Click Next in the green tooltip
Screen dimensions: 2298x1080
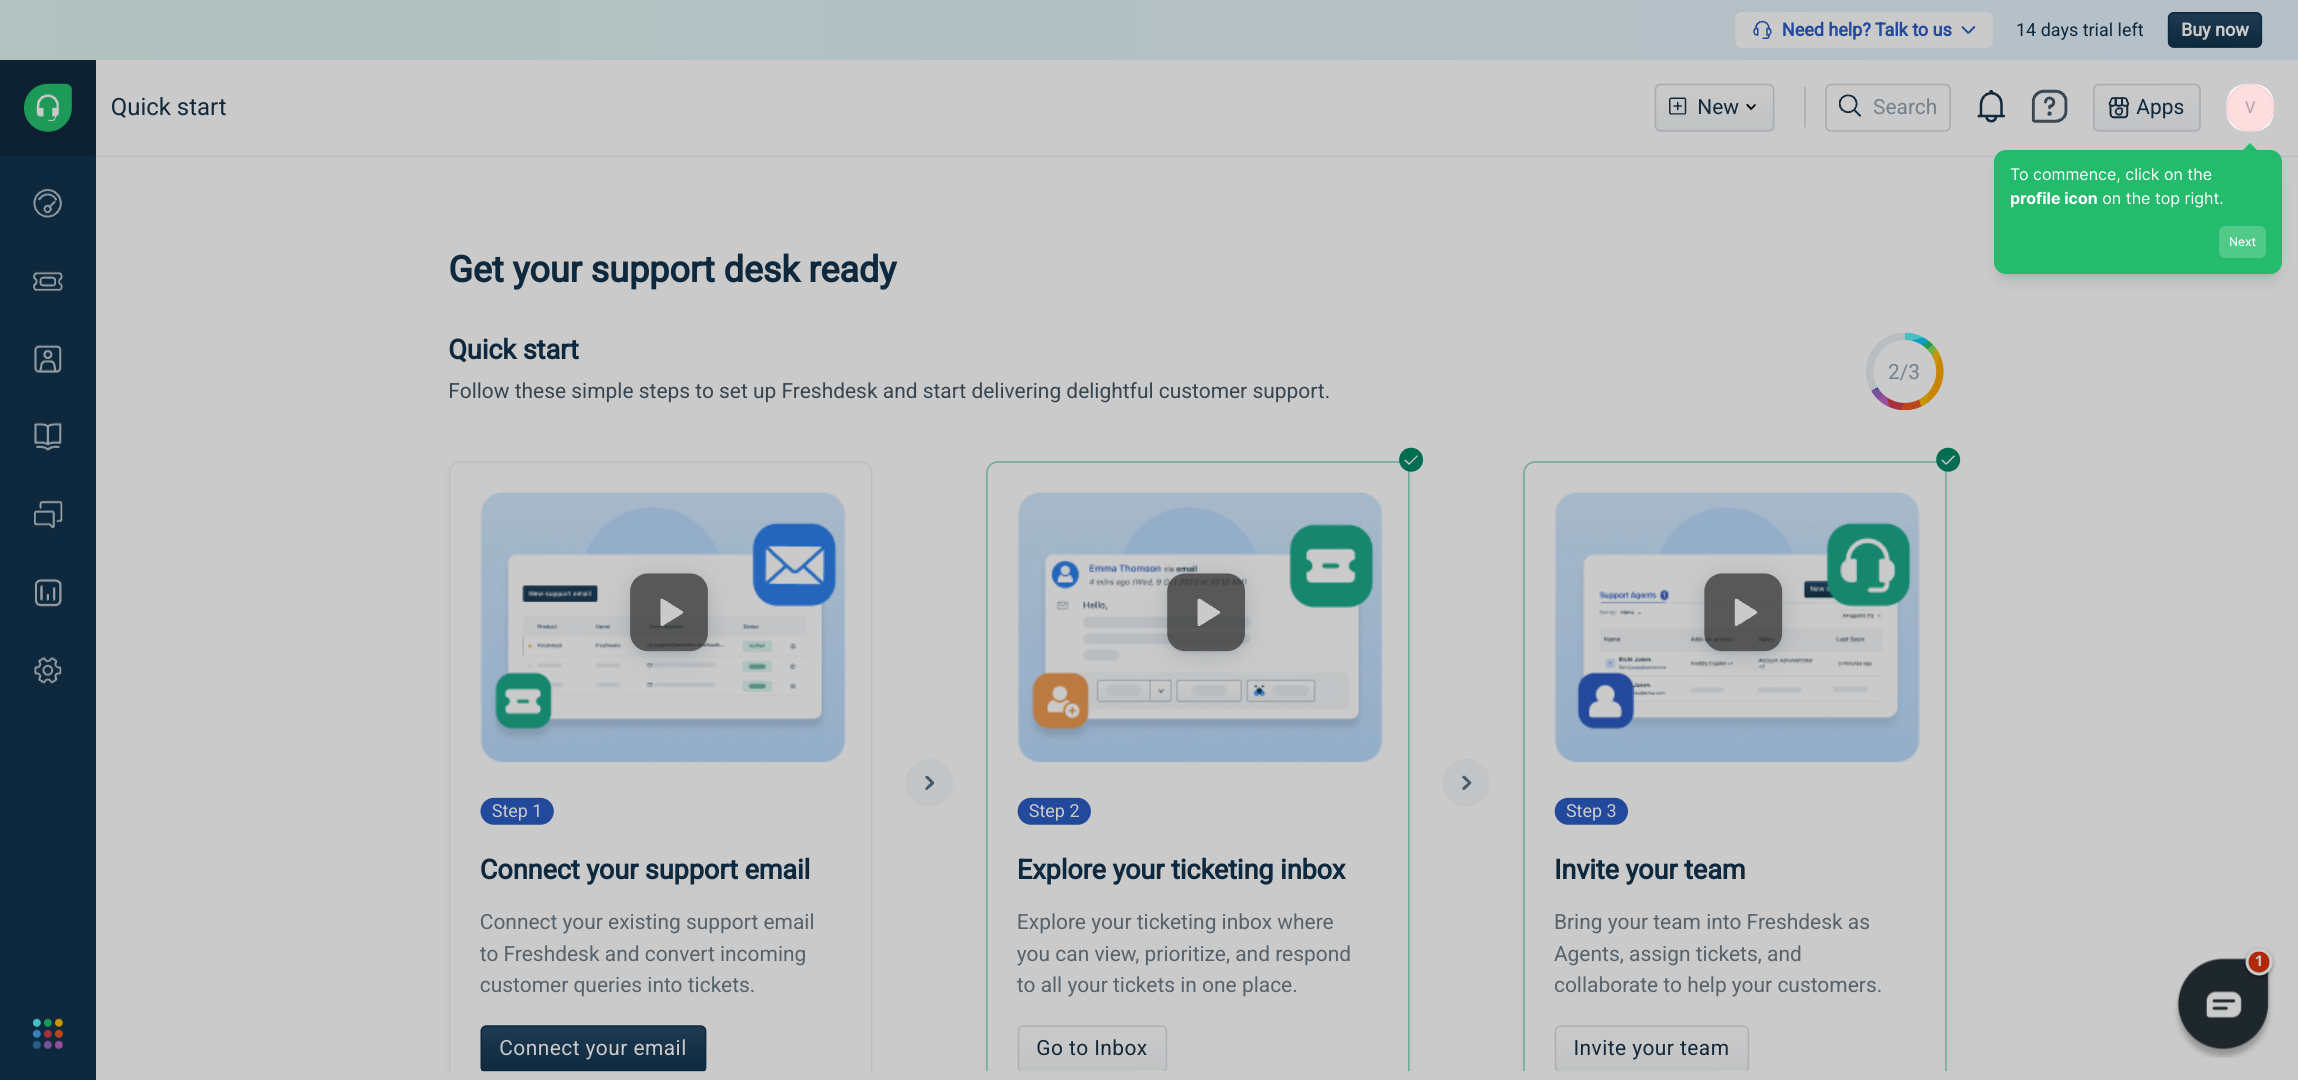(x=2241, y=242)
